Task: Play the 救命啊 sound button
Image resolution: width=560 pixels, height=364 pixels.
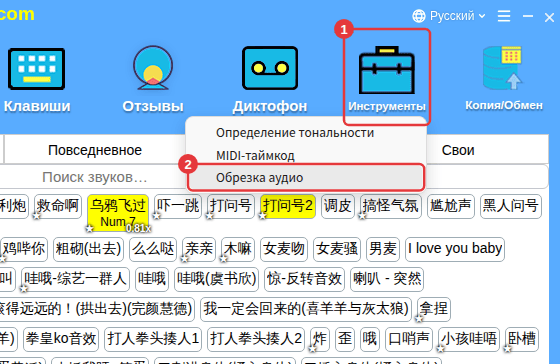Action: click(58, 206)
